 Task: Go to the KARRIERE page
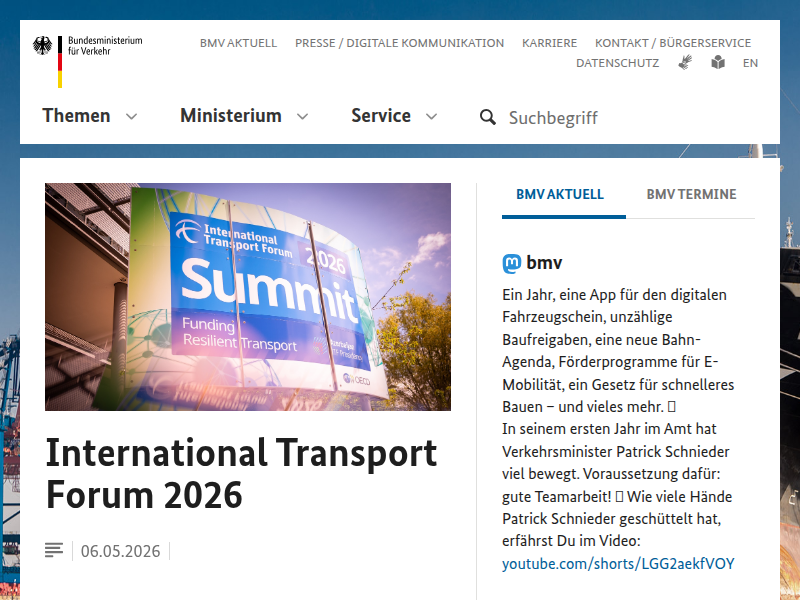549,43
